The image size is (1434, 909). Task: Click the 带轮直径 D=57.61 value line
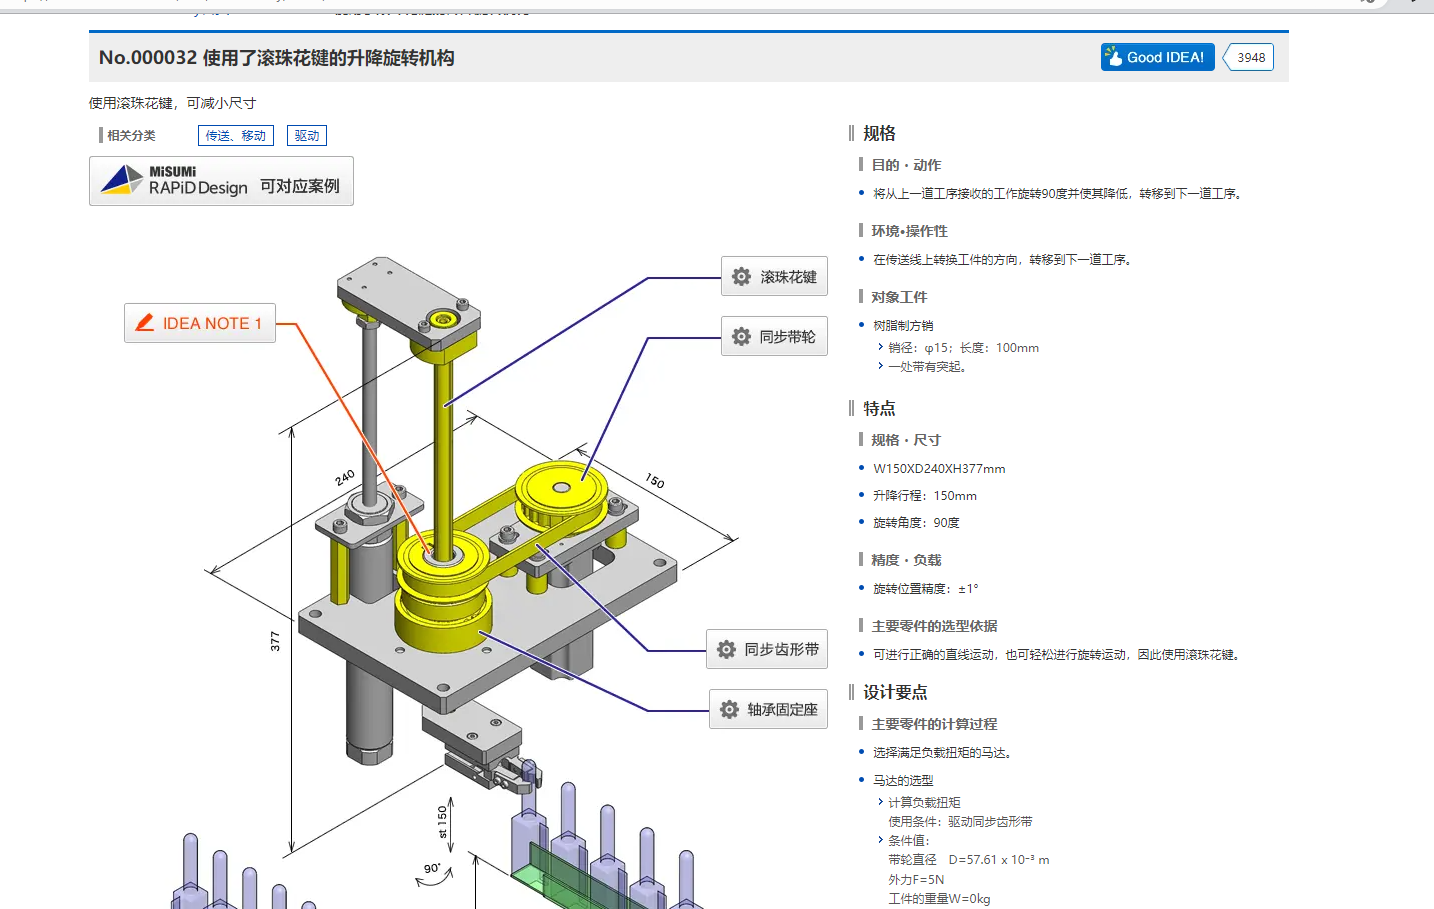click(x=969, y=860)
